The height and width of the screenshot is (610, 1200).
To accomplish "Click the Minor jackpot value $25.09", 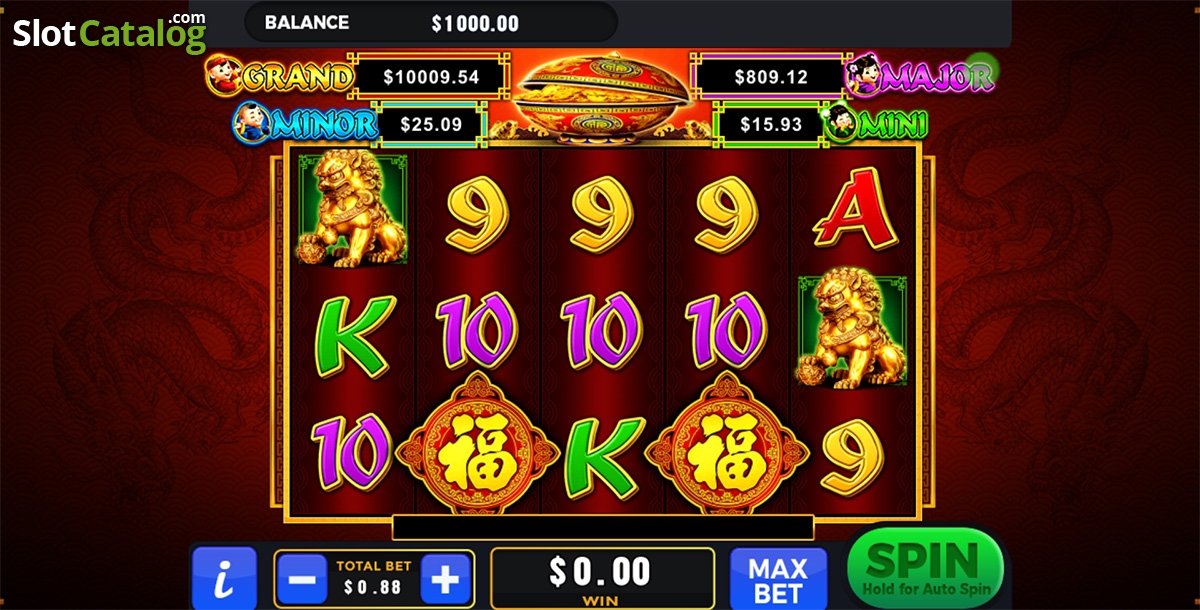I will [431, 124].
